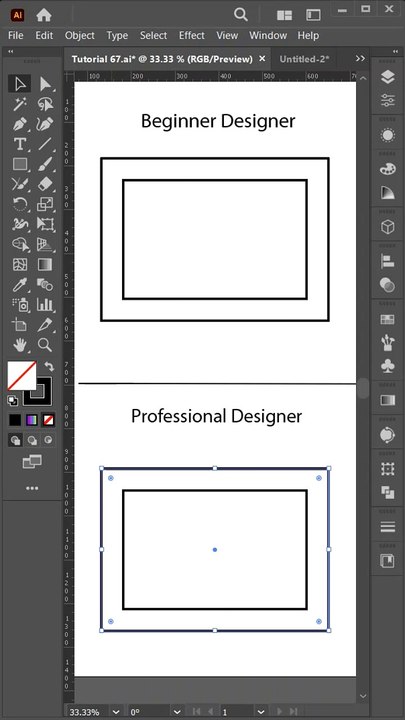Open artboard number dropdown
405x720 pixels.
click(x=261, y=712)
